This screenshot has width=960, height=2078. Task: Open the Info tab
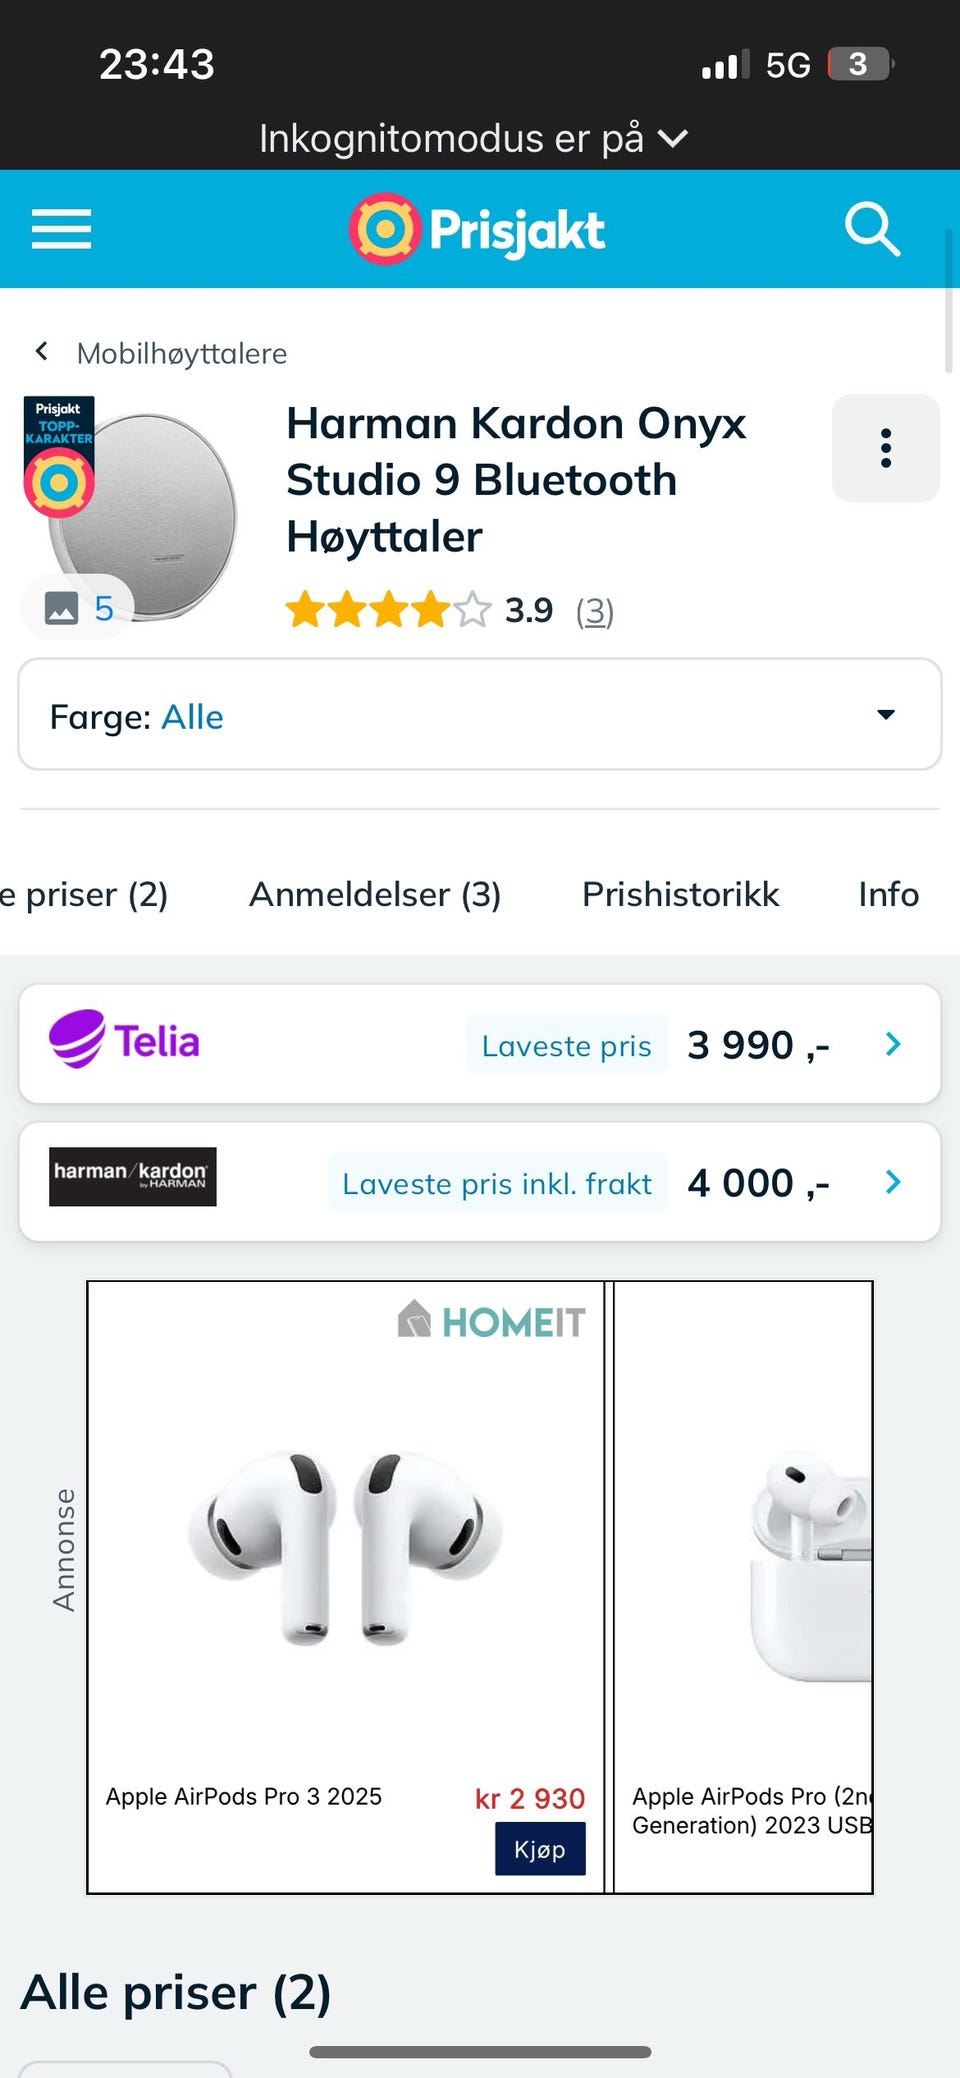(888, 894)
